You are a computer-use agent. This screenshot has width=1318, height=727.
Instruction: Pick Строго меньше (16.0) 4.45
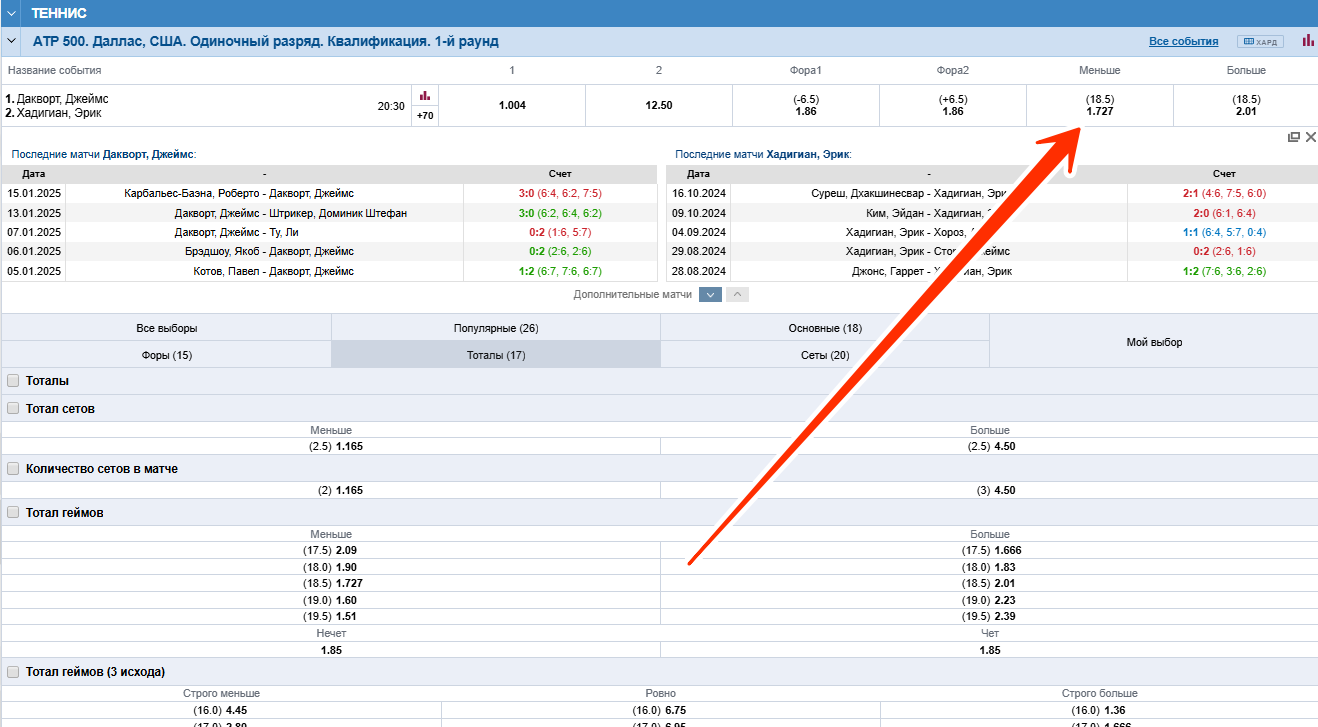[x=221, y=710]
